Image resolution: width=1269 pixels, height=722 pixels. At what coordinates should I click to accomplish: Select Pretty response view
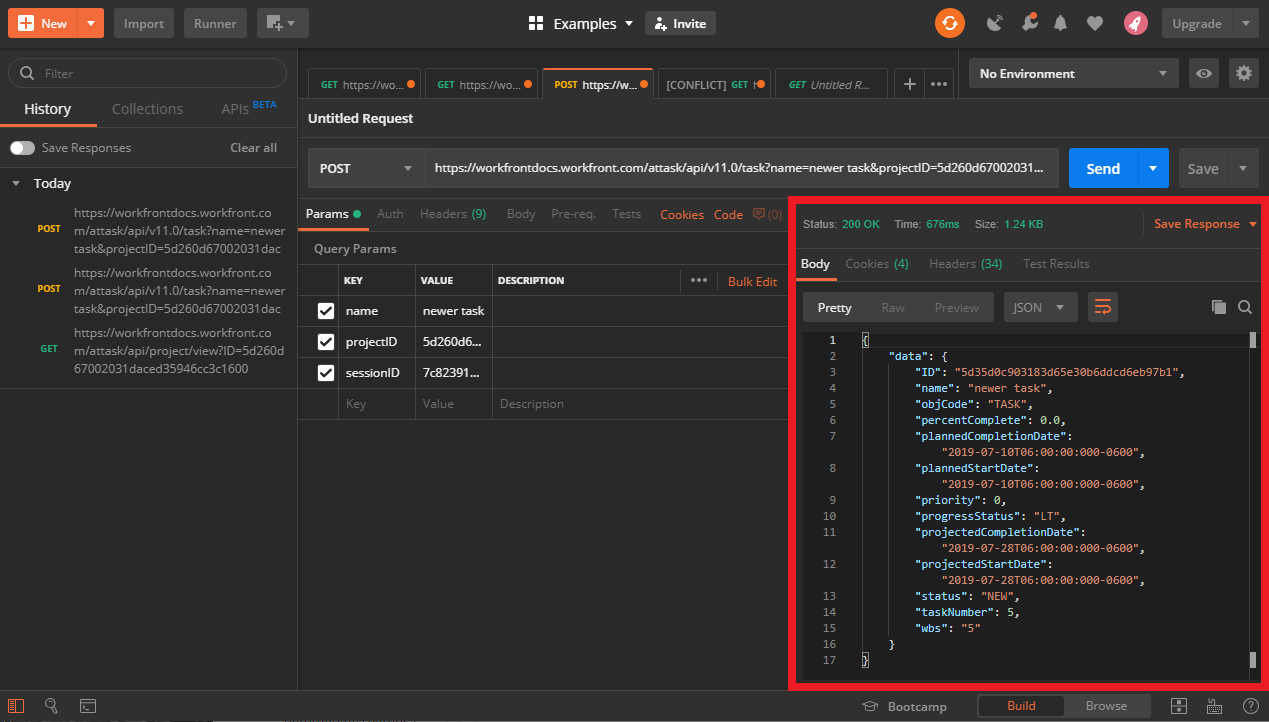834,307
